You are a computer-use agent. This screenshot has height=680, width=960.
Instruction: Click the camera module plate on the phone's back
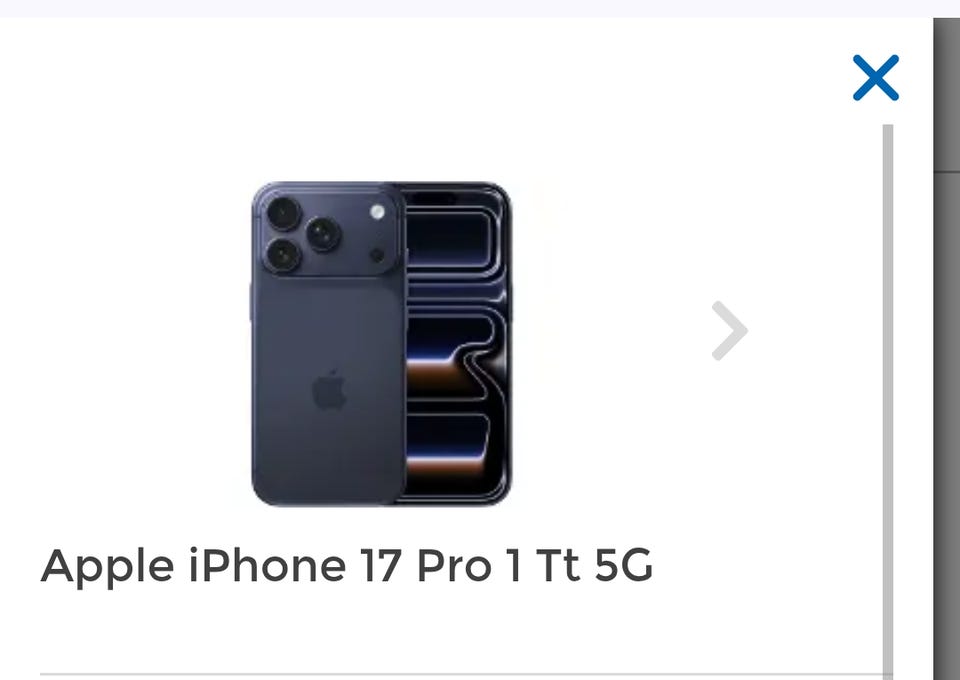[329, 233]
